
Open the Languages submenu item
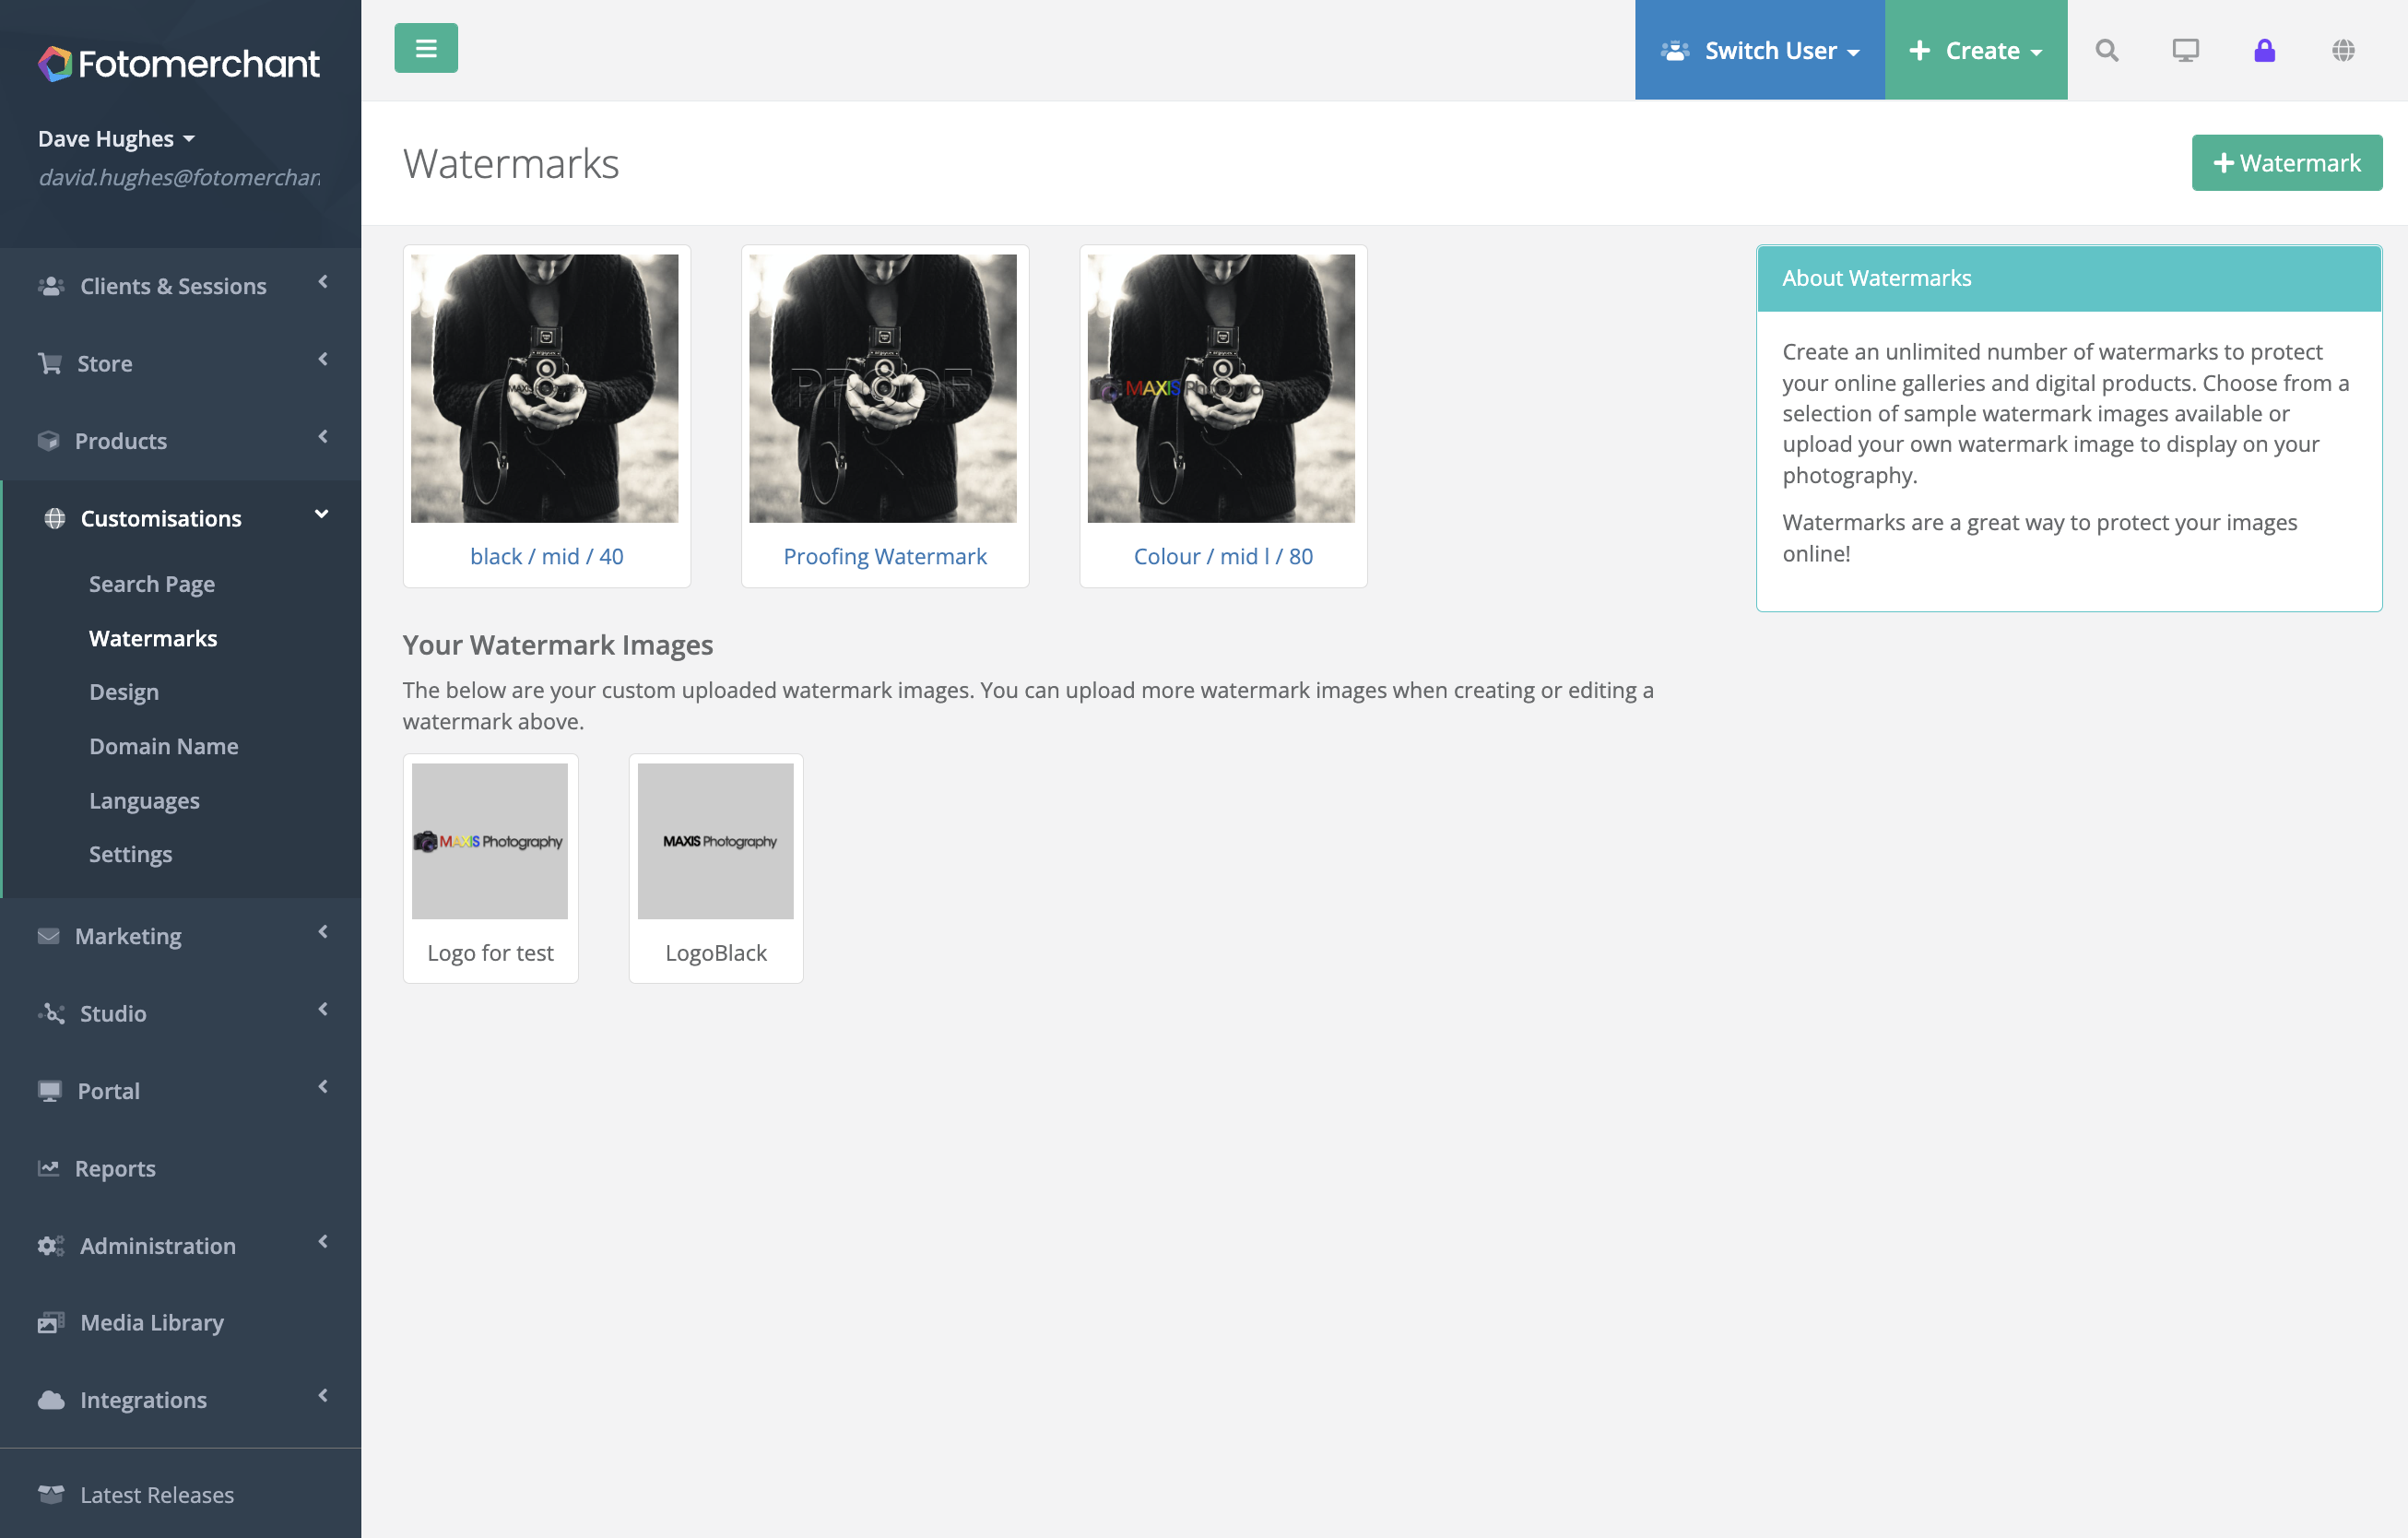[144, 801]
